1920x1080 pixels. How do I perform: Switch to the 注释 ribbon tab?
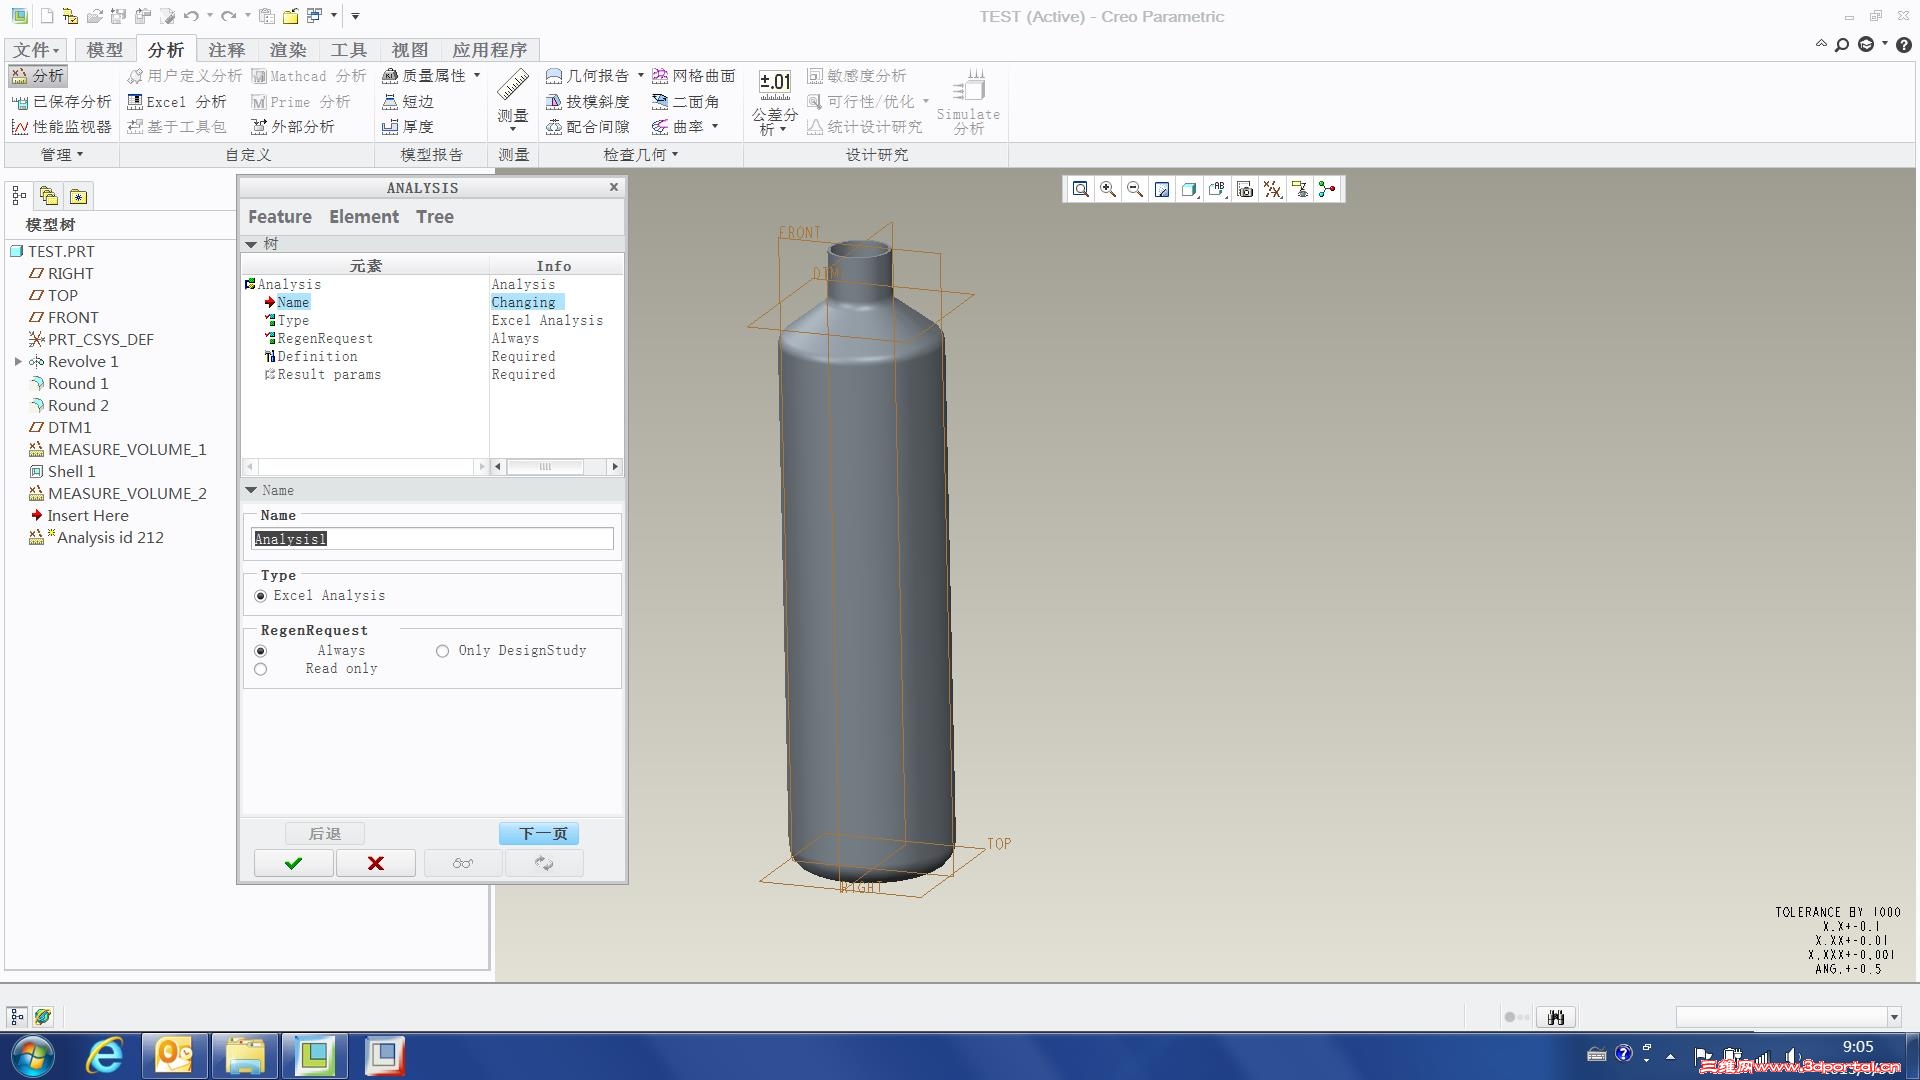[226, 50]
